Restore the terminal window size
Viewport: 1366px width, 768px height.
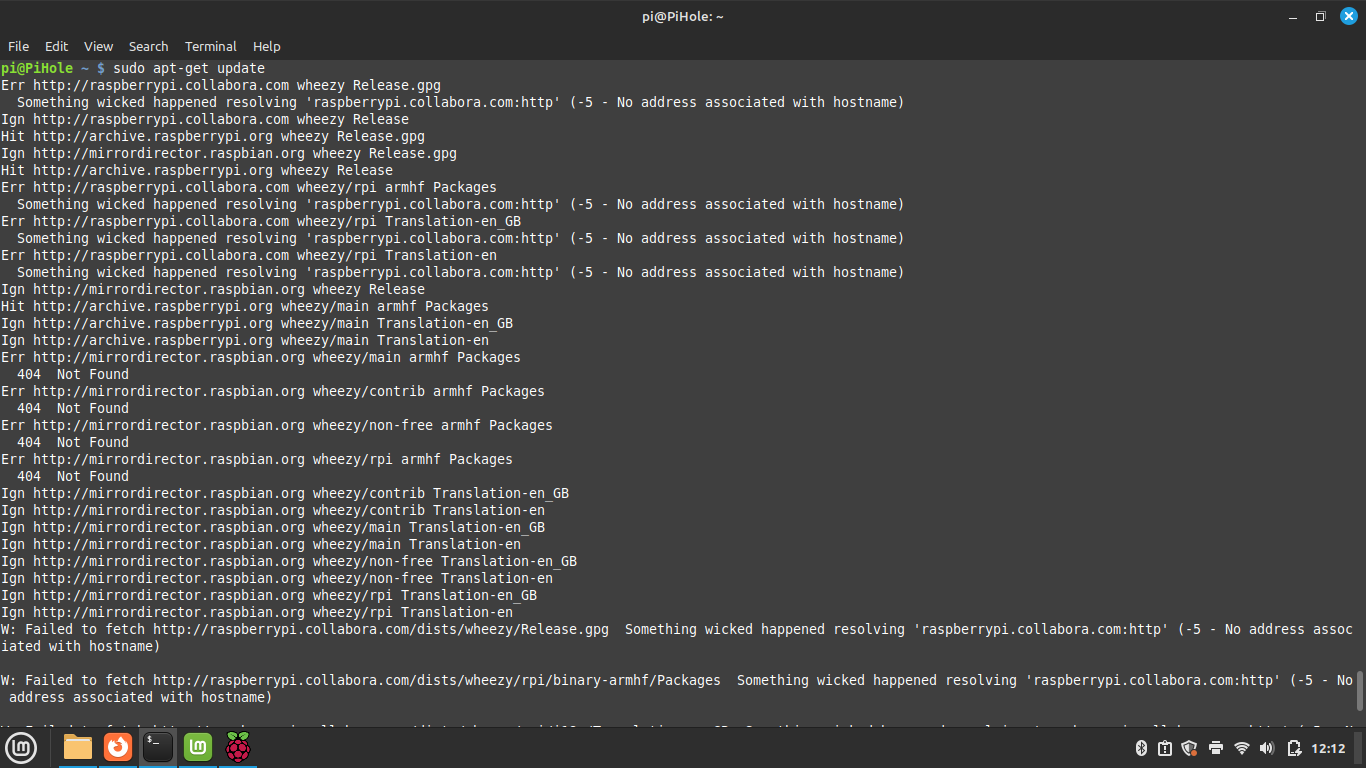[1320, 16]
